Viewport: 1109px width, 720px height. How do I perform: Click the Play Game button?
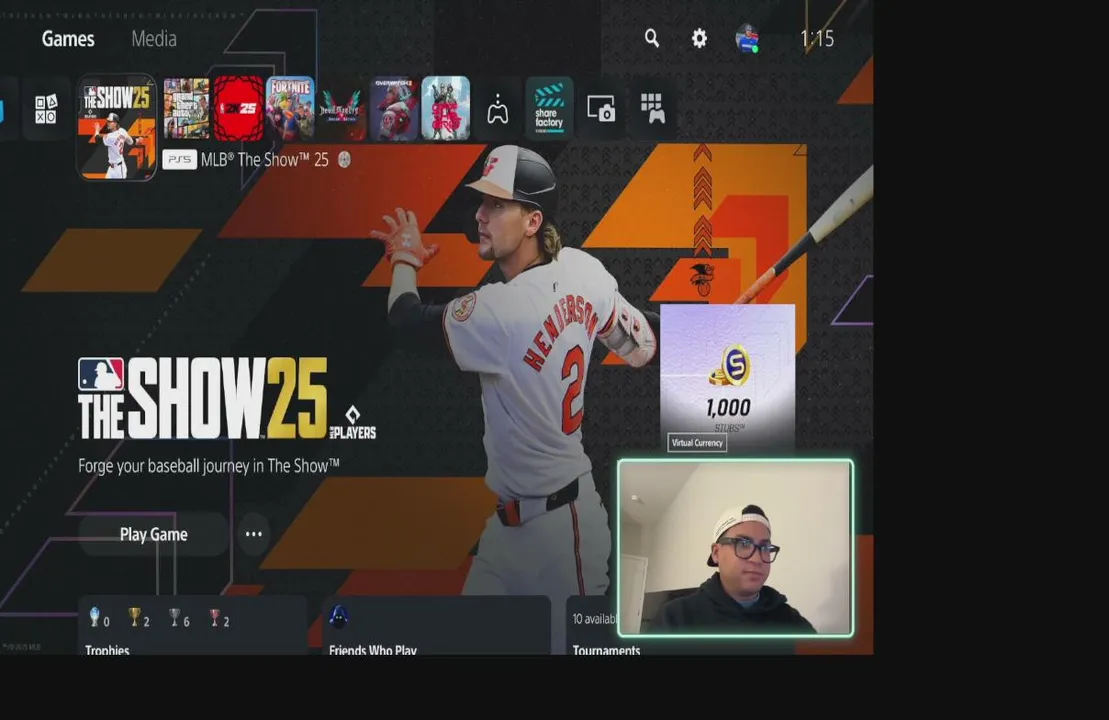(153, 534)
